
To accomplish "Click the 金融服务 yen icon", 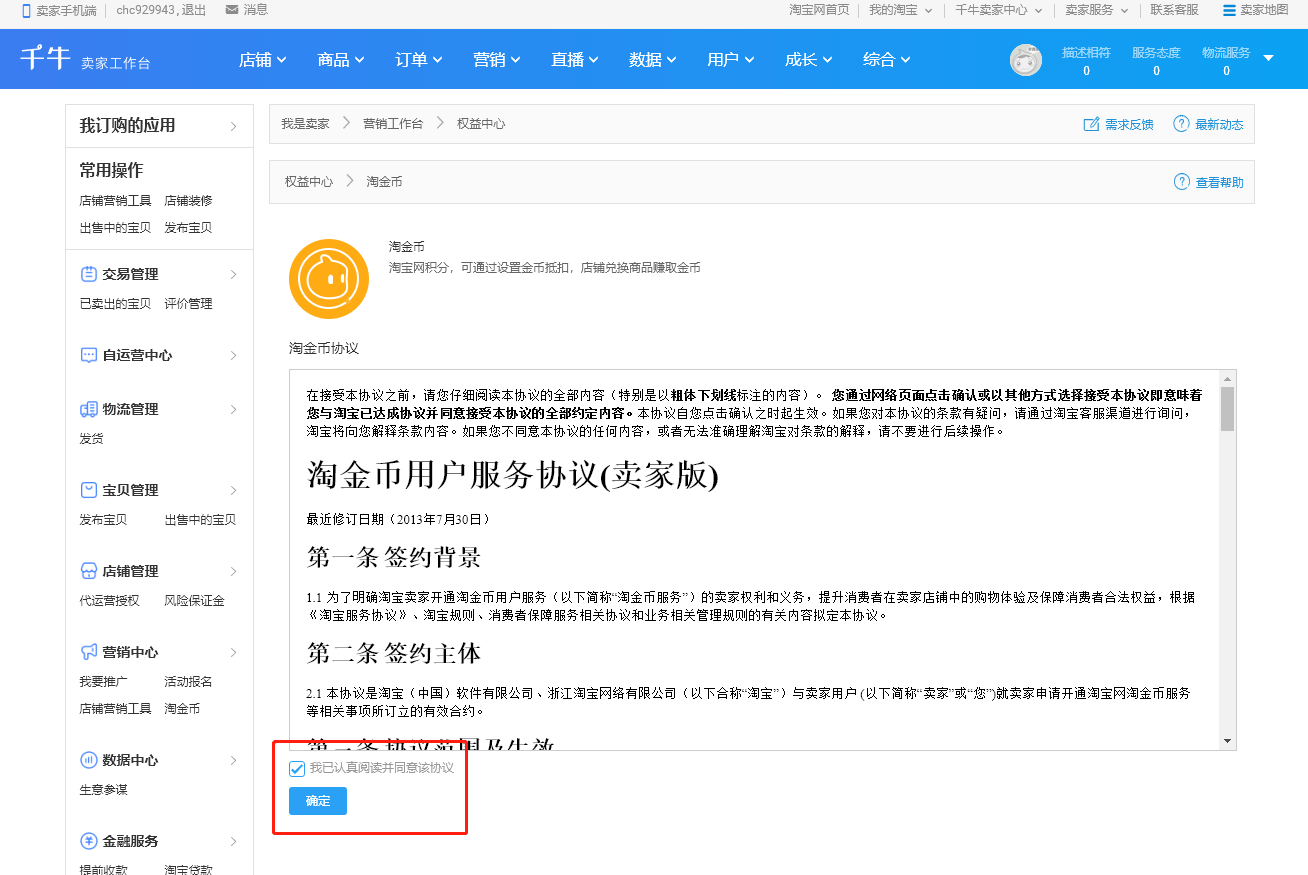I will click(88, 841).
